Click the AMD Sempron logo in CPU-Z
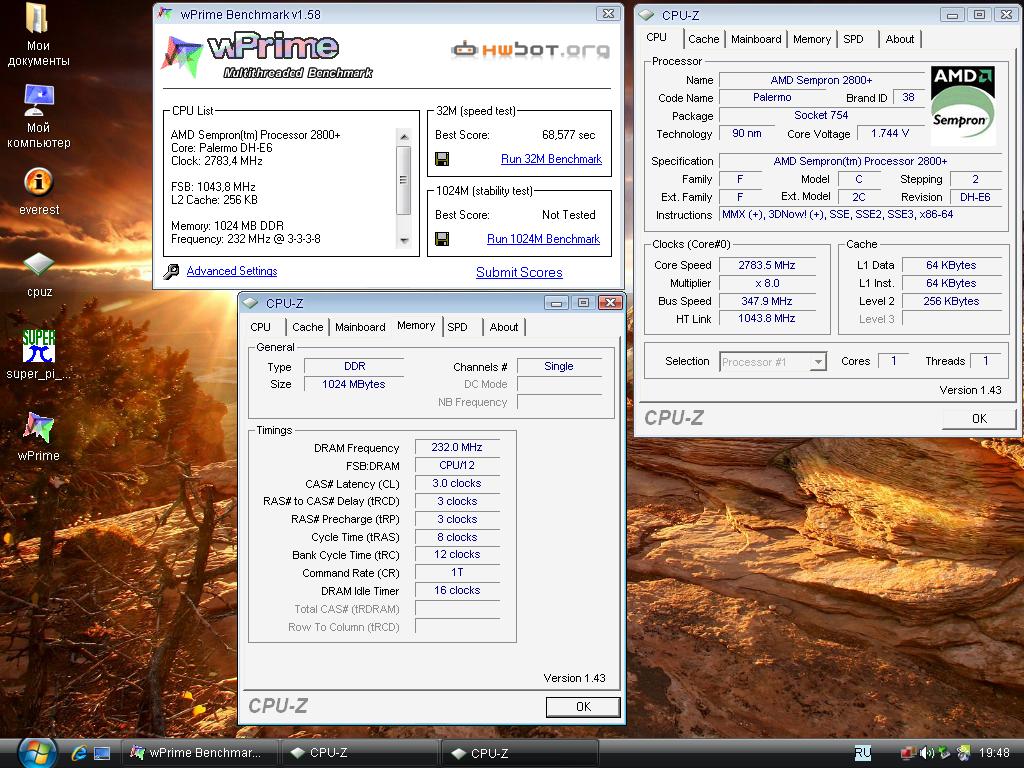The width and height of the screenshot is (1024, 768). point(962,104)
